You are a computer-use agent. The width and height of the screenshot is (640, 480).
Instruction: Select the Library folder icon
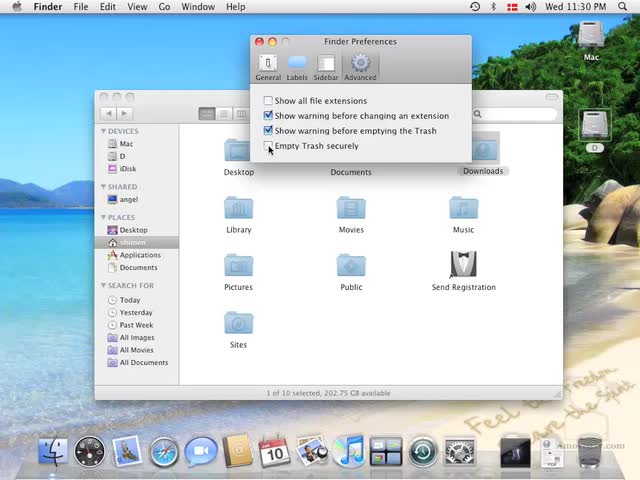239,208
